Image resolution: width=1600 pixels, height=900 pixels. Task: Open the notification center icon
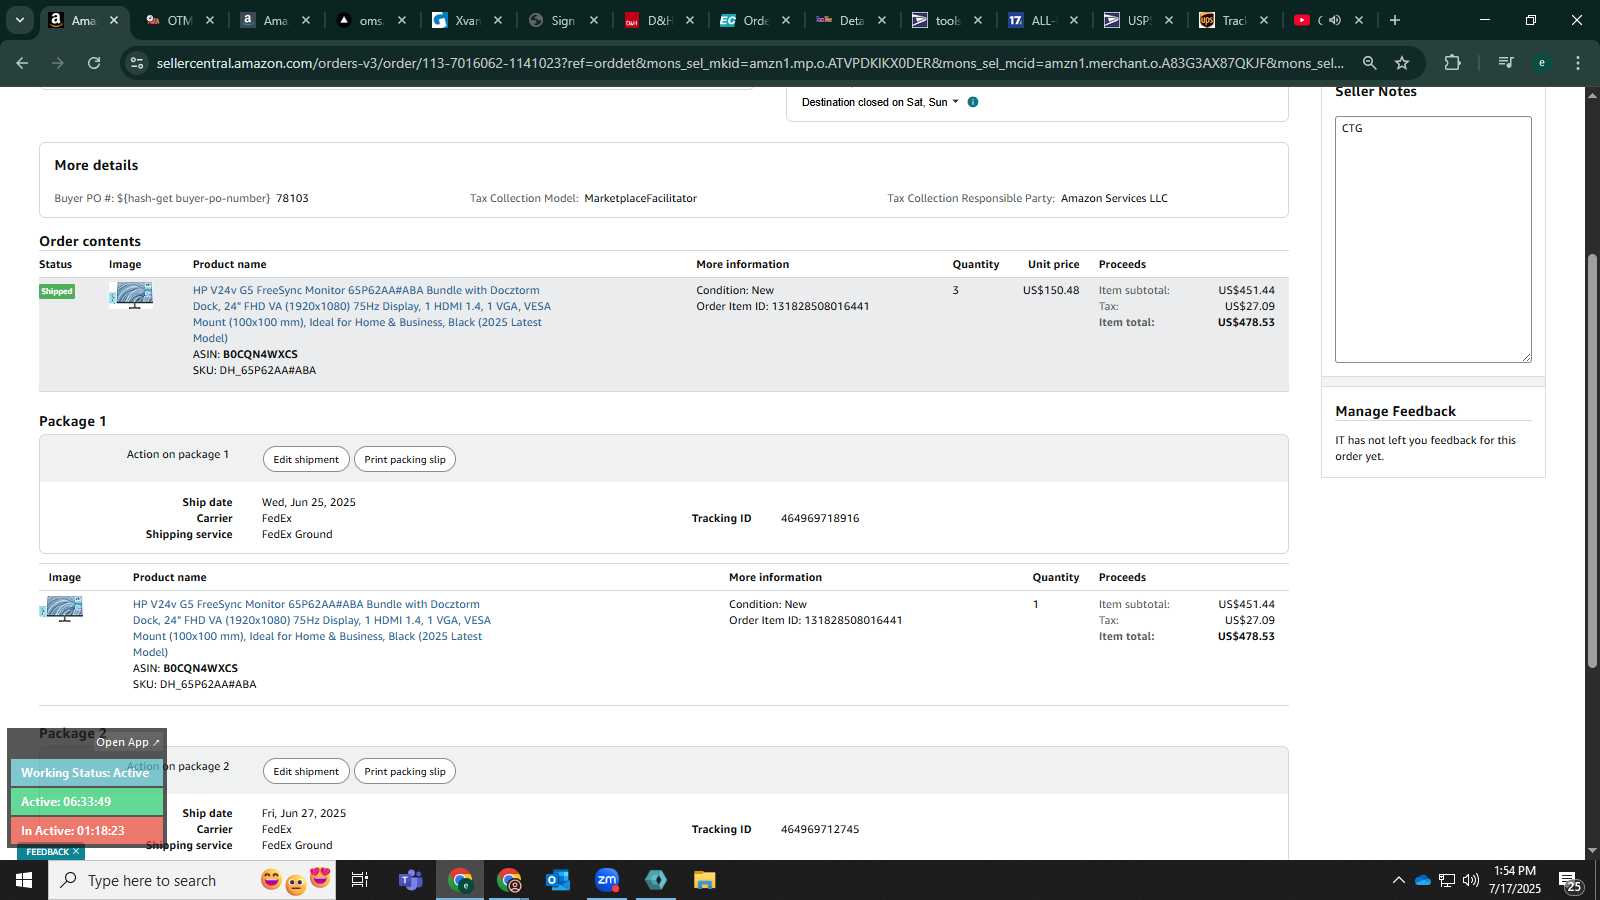1570,881
